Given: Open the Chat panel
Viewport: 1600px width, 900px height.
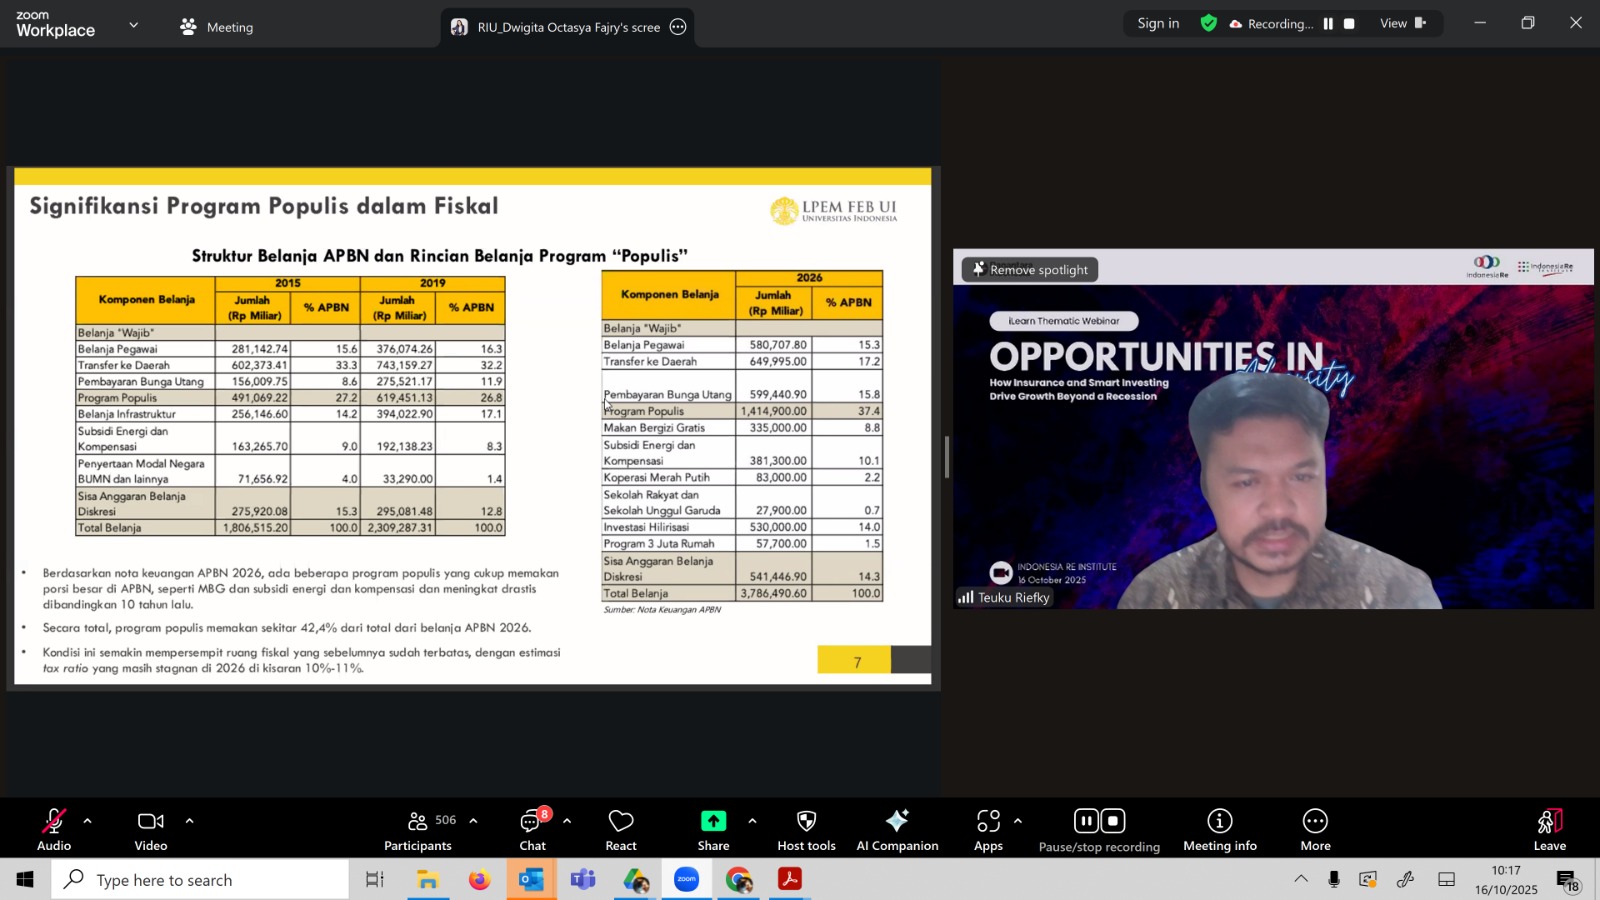Looking at the screenshot, I should (x=532, y=830).
